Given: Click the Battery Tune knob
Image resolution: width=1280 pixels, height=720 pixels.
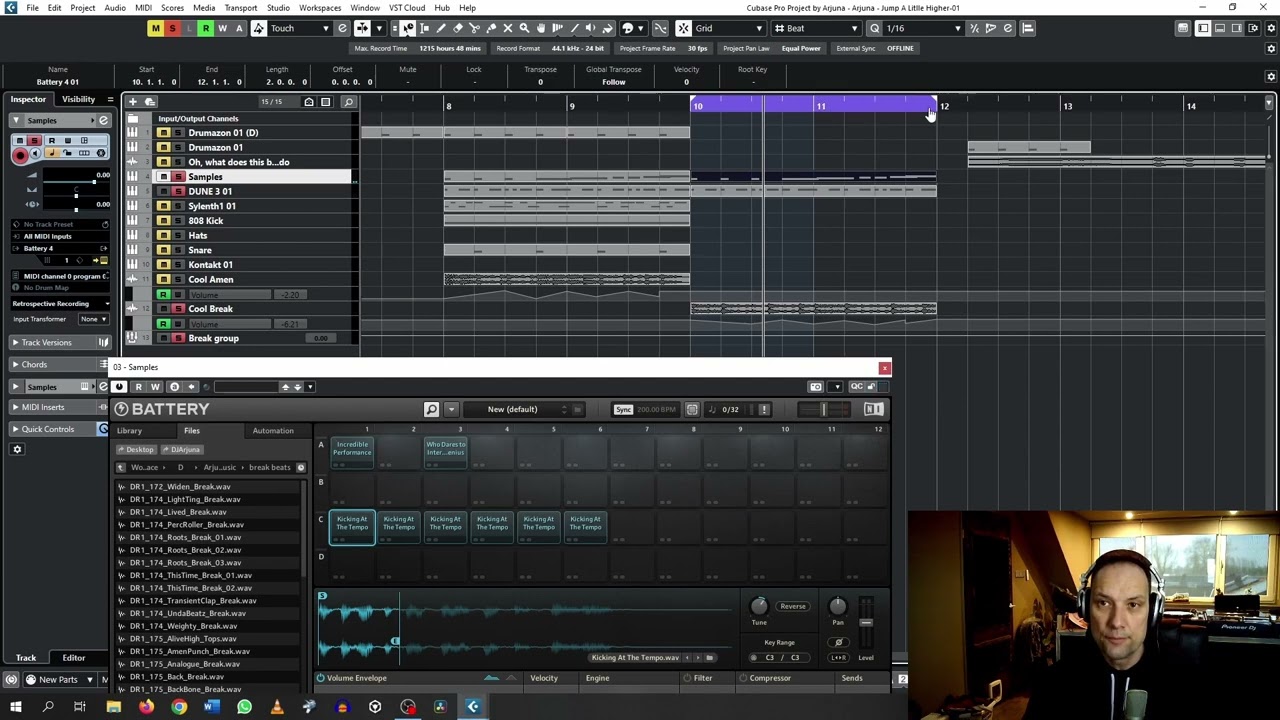Looking at the screenshot, I should click(759, 606).
